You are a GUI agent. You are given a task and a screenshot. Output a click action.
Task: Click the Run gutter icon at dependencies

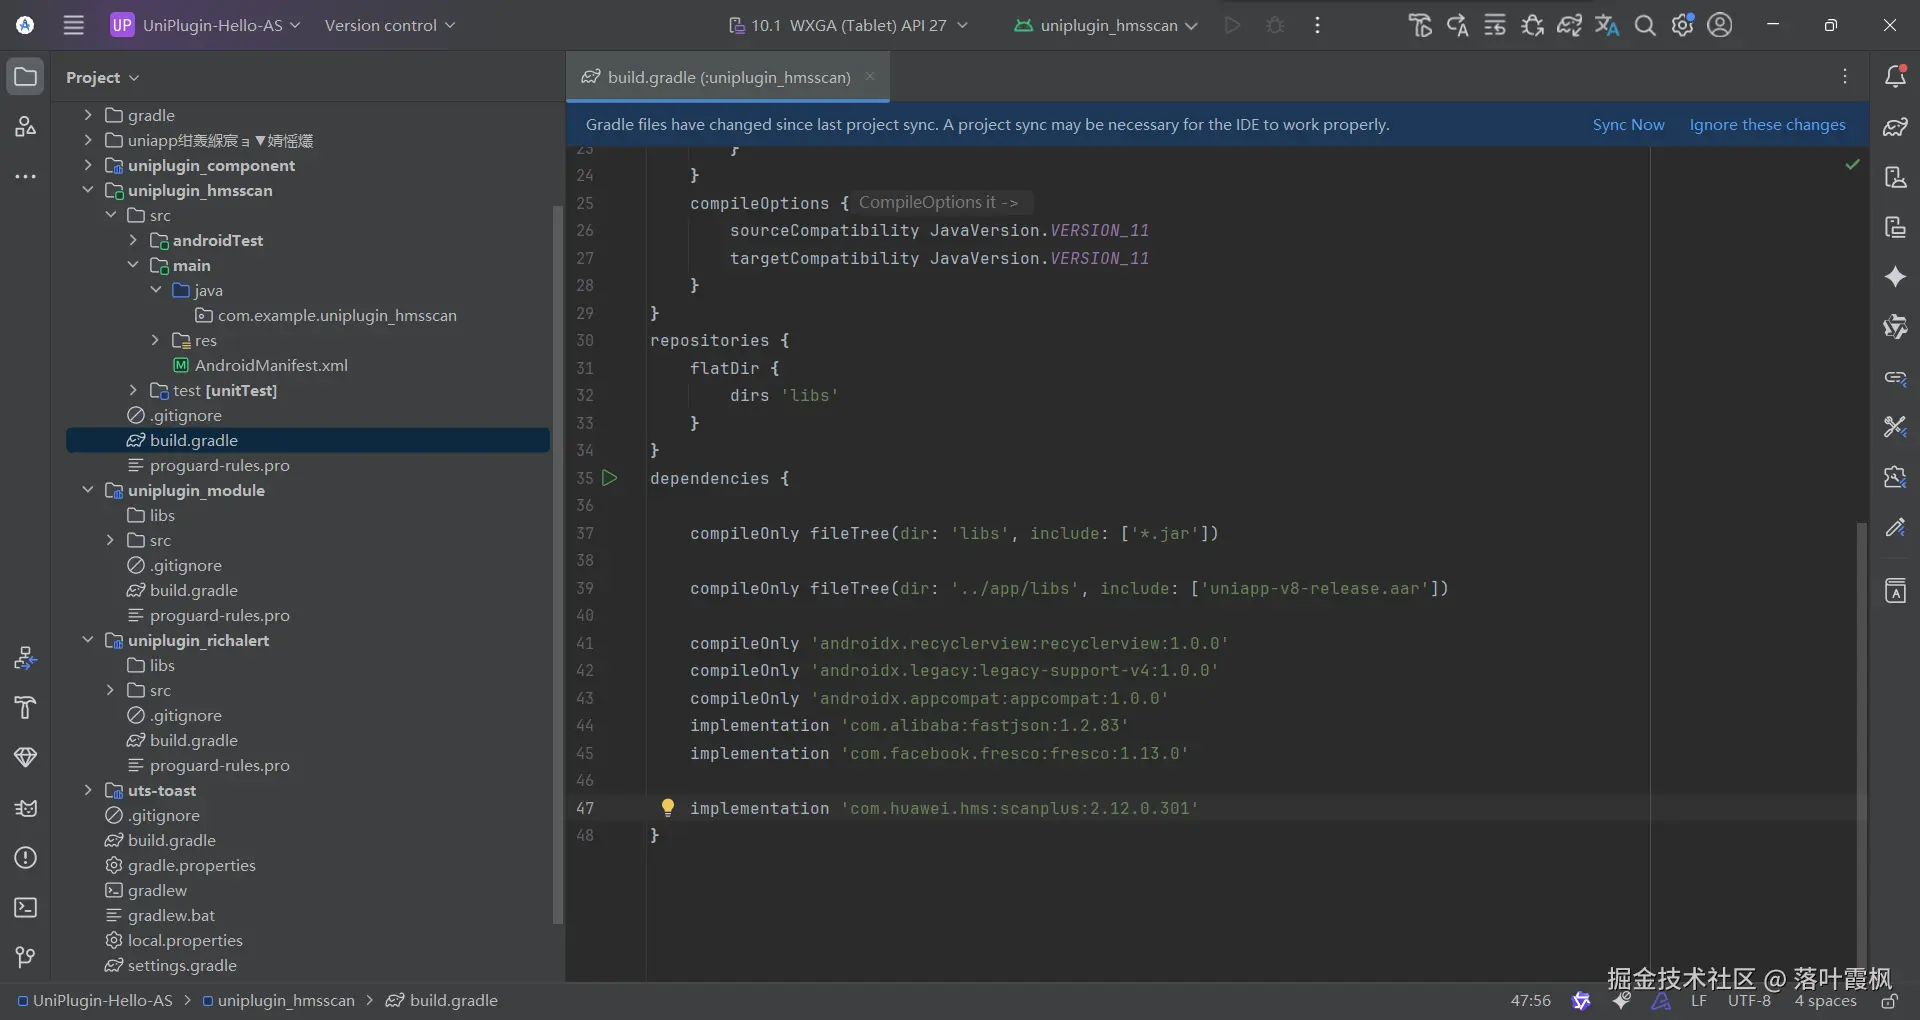(609, 478)
